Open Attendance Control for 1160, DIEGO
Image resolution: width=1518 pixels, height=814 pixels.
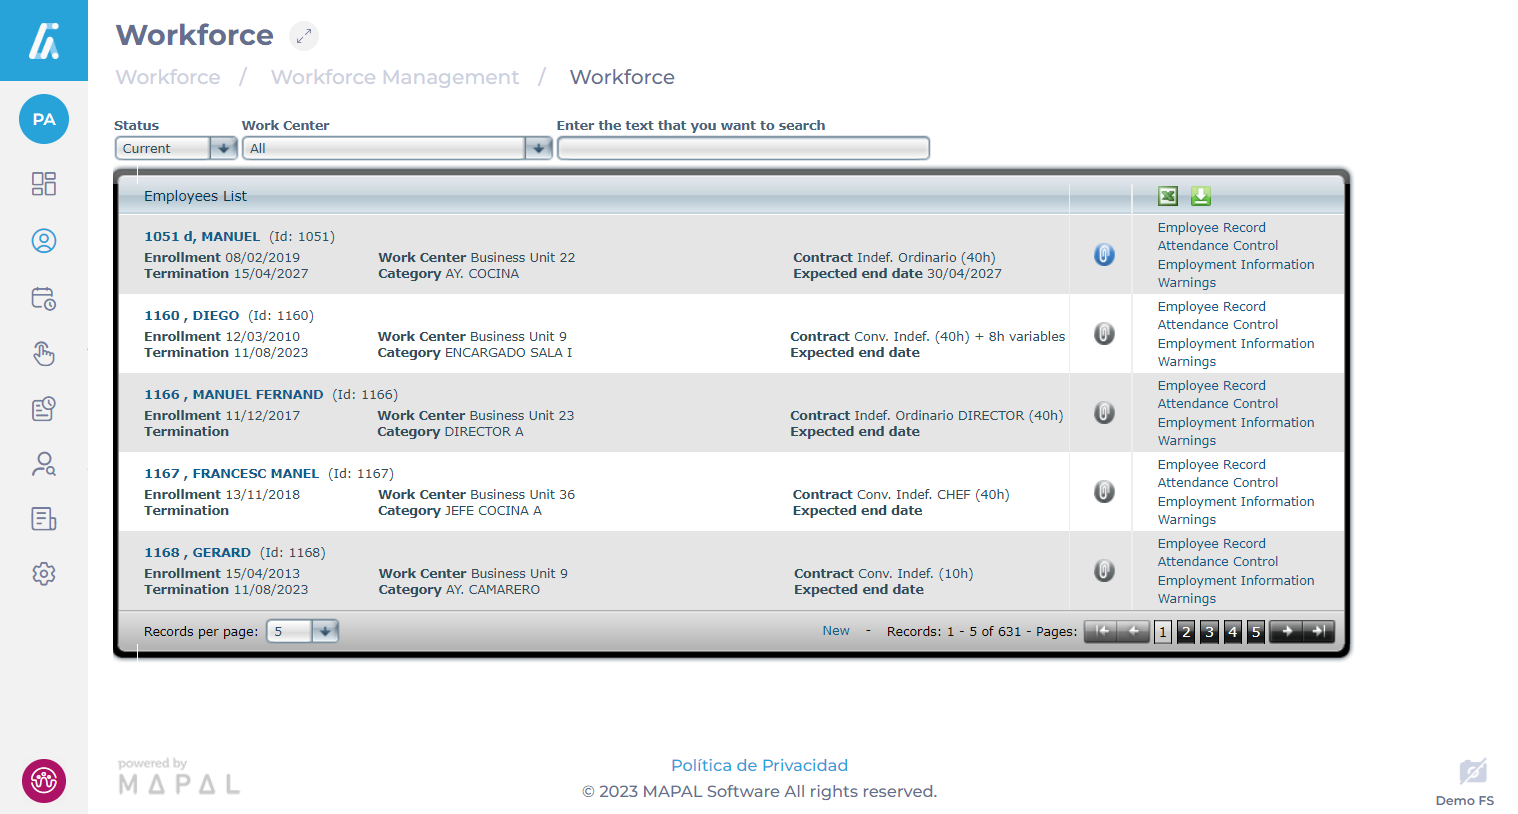[x=1218, y=325]
